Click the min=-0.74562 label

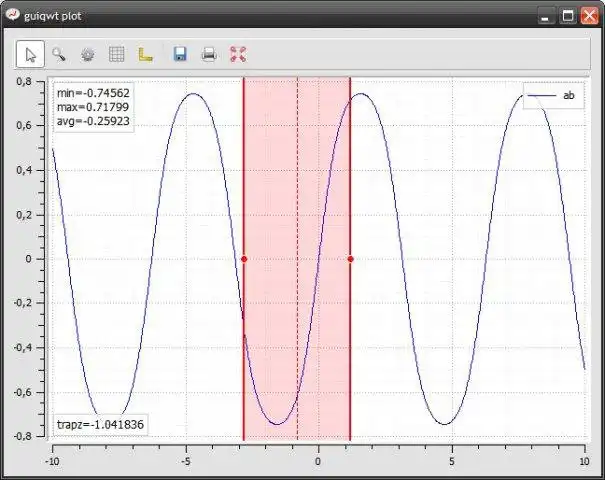tap(93, 93)
